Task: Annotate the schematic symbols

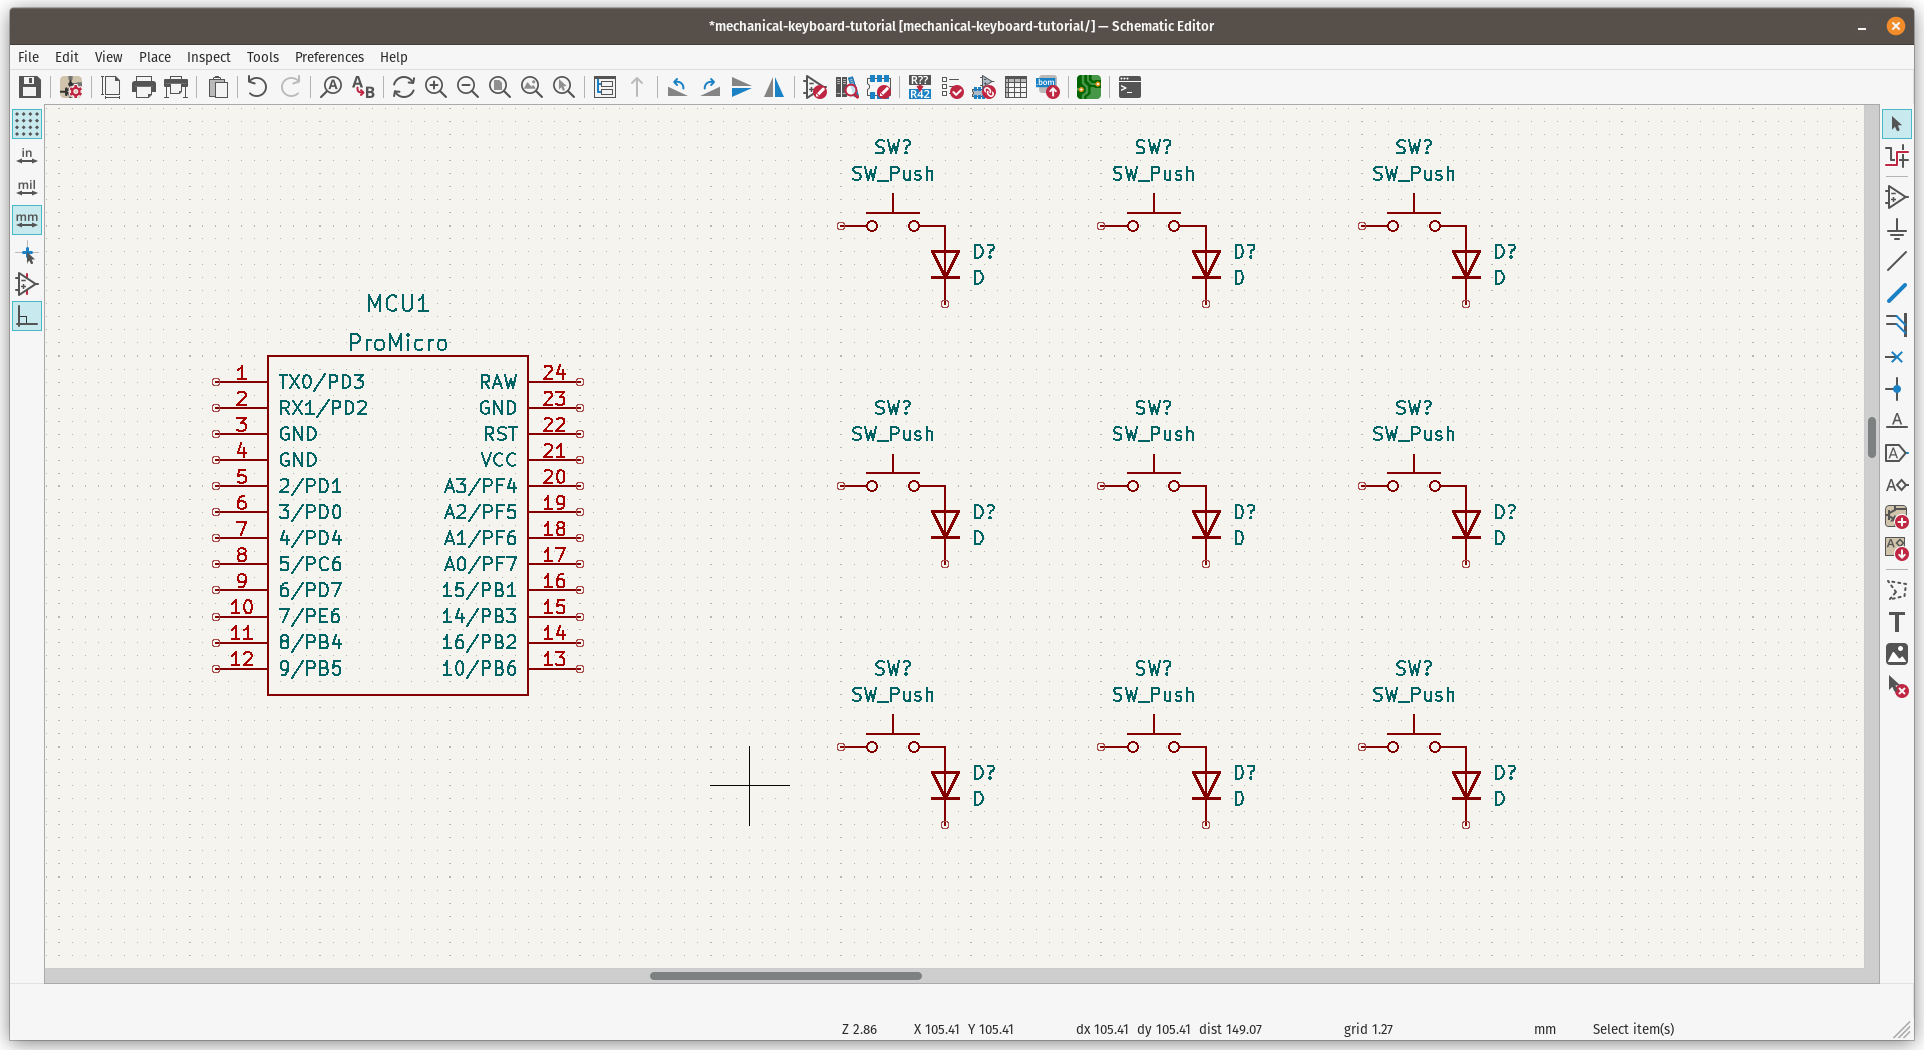Action: (919, 88)
